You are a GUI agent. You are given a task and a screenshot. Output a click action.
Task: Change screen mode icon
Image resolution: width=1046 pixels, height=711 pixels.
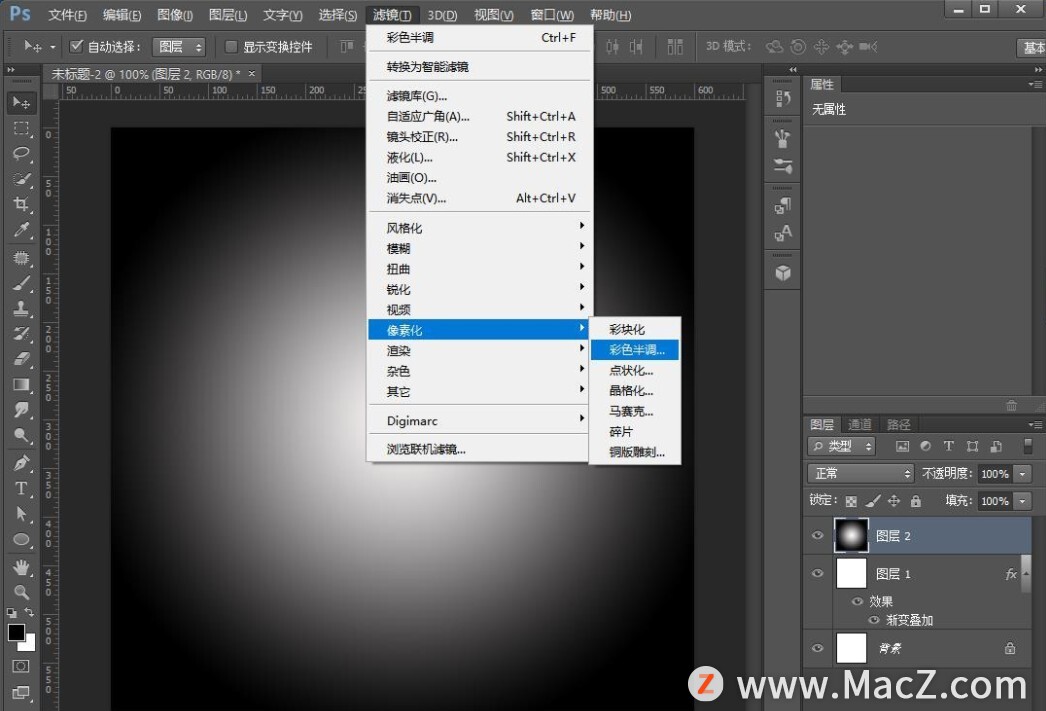click(21, 693)
